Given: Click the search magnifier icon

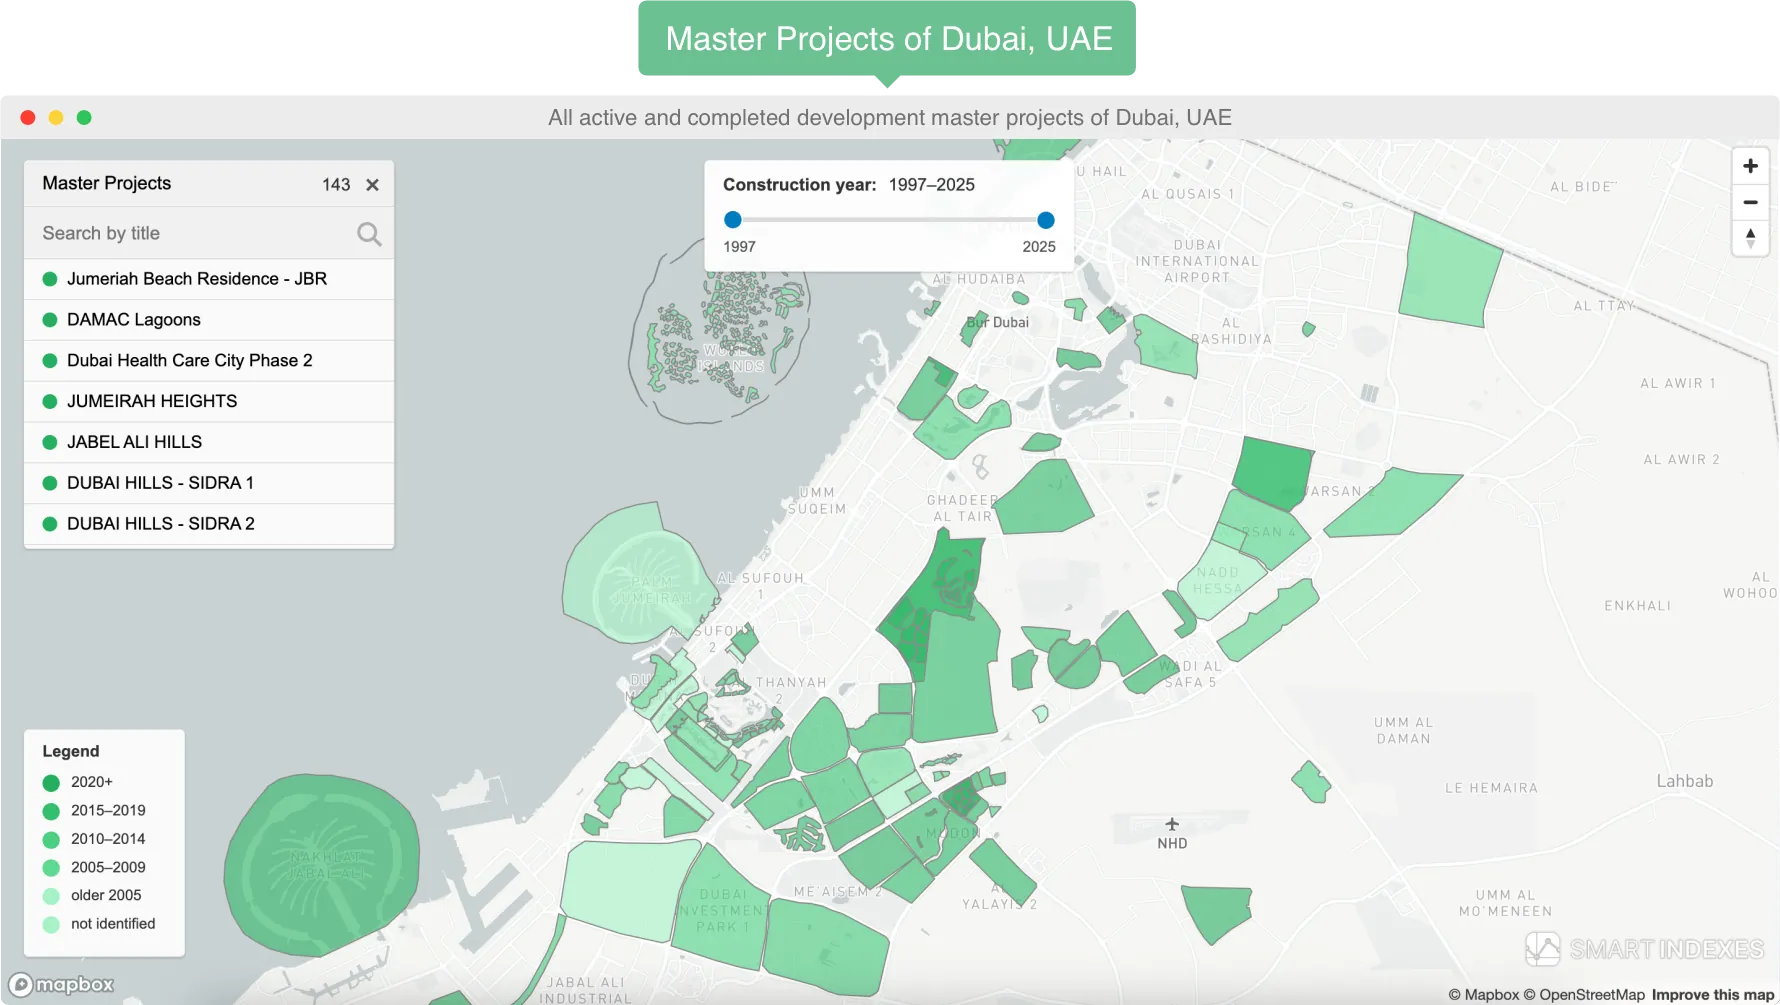Looking at the screenshot, I should point(369,234).
